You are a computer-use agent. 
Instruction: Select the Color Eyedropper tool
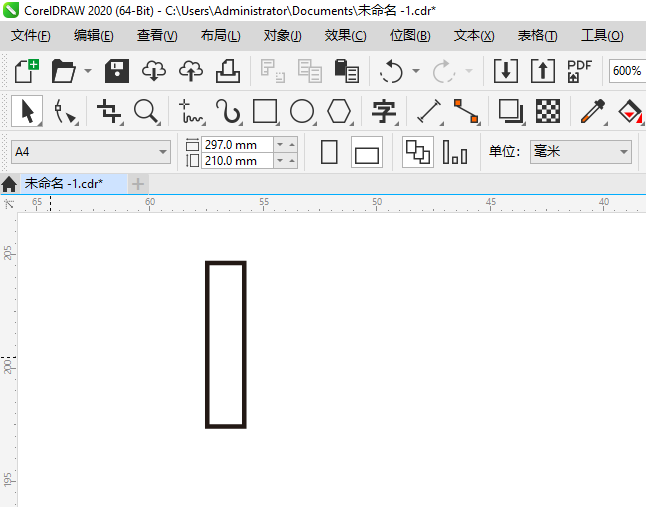pyautogui.click(x=593, y=111)
